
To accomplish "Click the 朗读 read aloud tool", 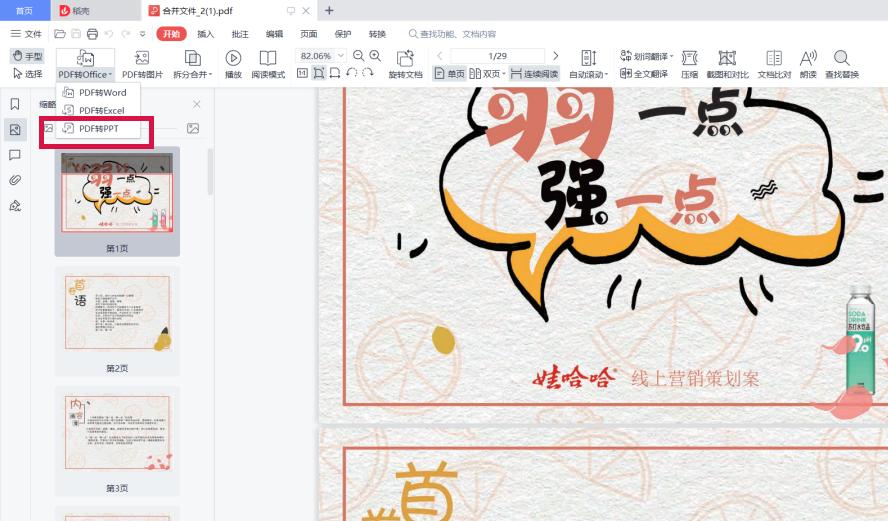I will coord(808,64).
